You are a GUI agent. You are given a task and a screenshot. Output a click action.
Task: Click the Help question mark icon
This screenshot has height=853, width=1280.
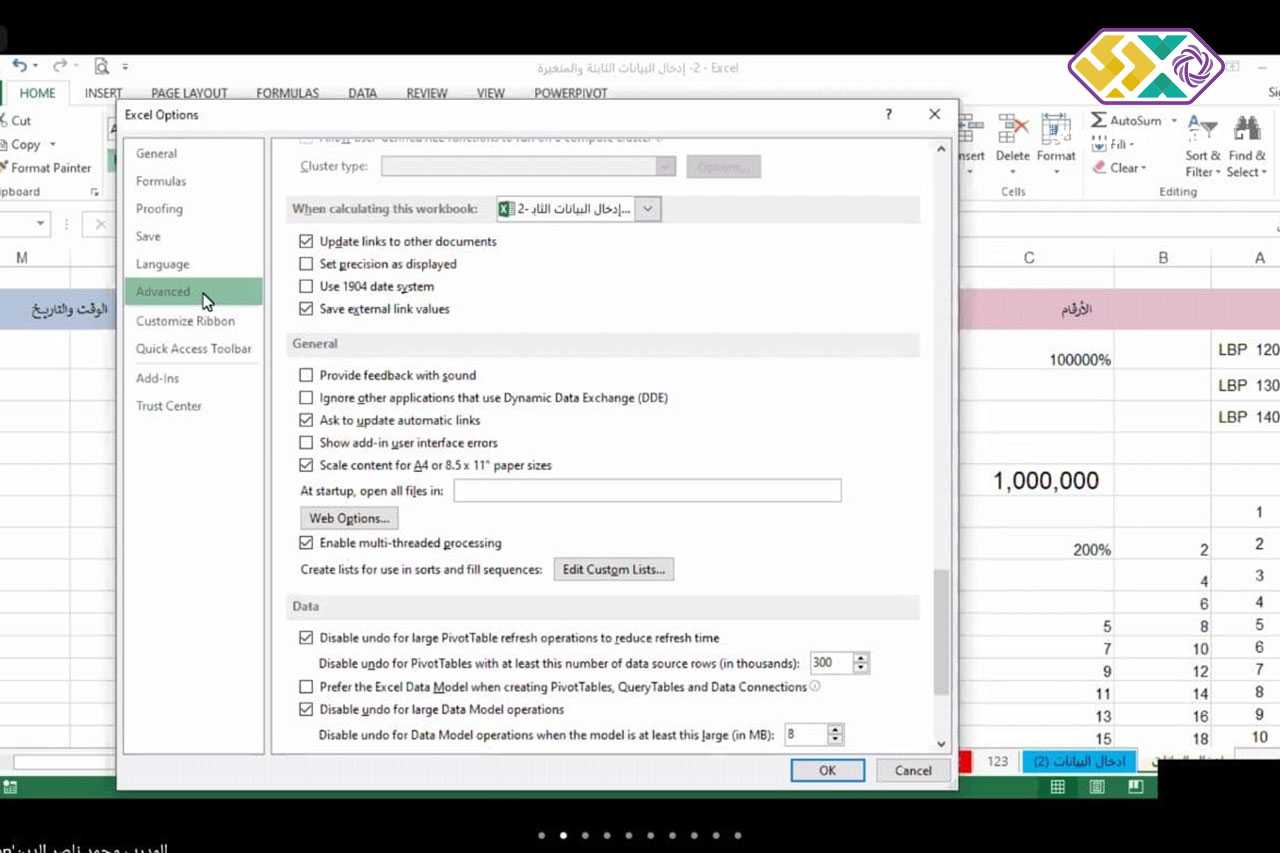[888, 115]
